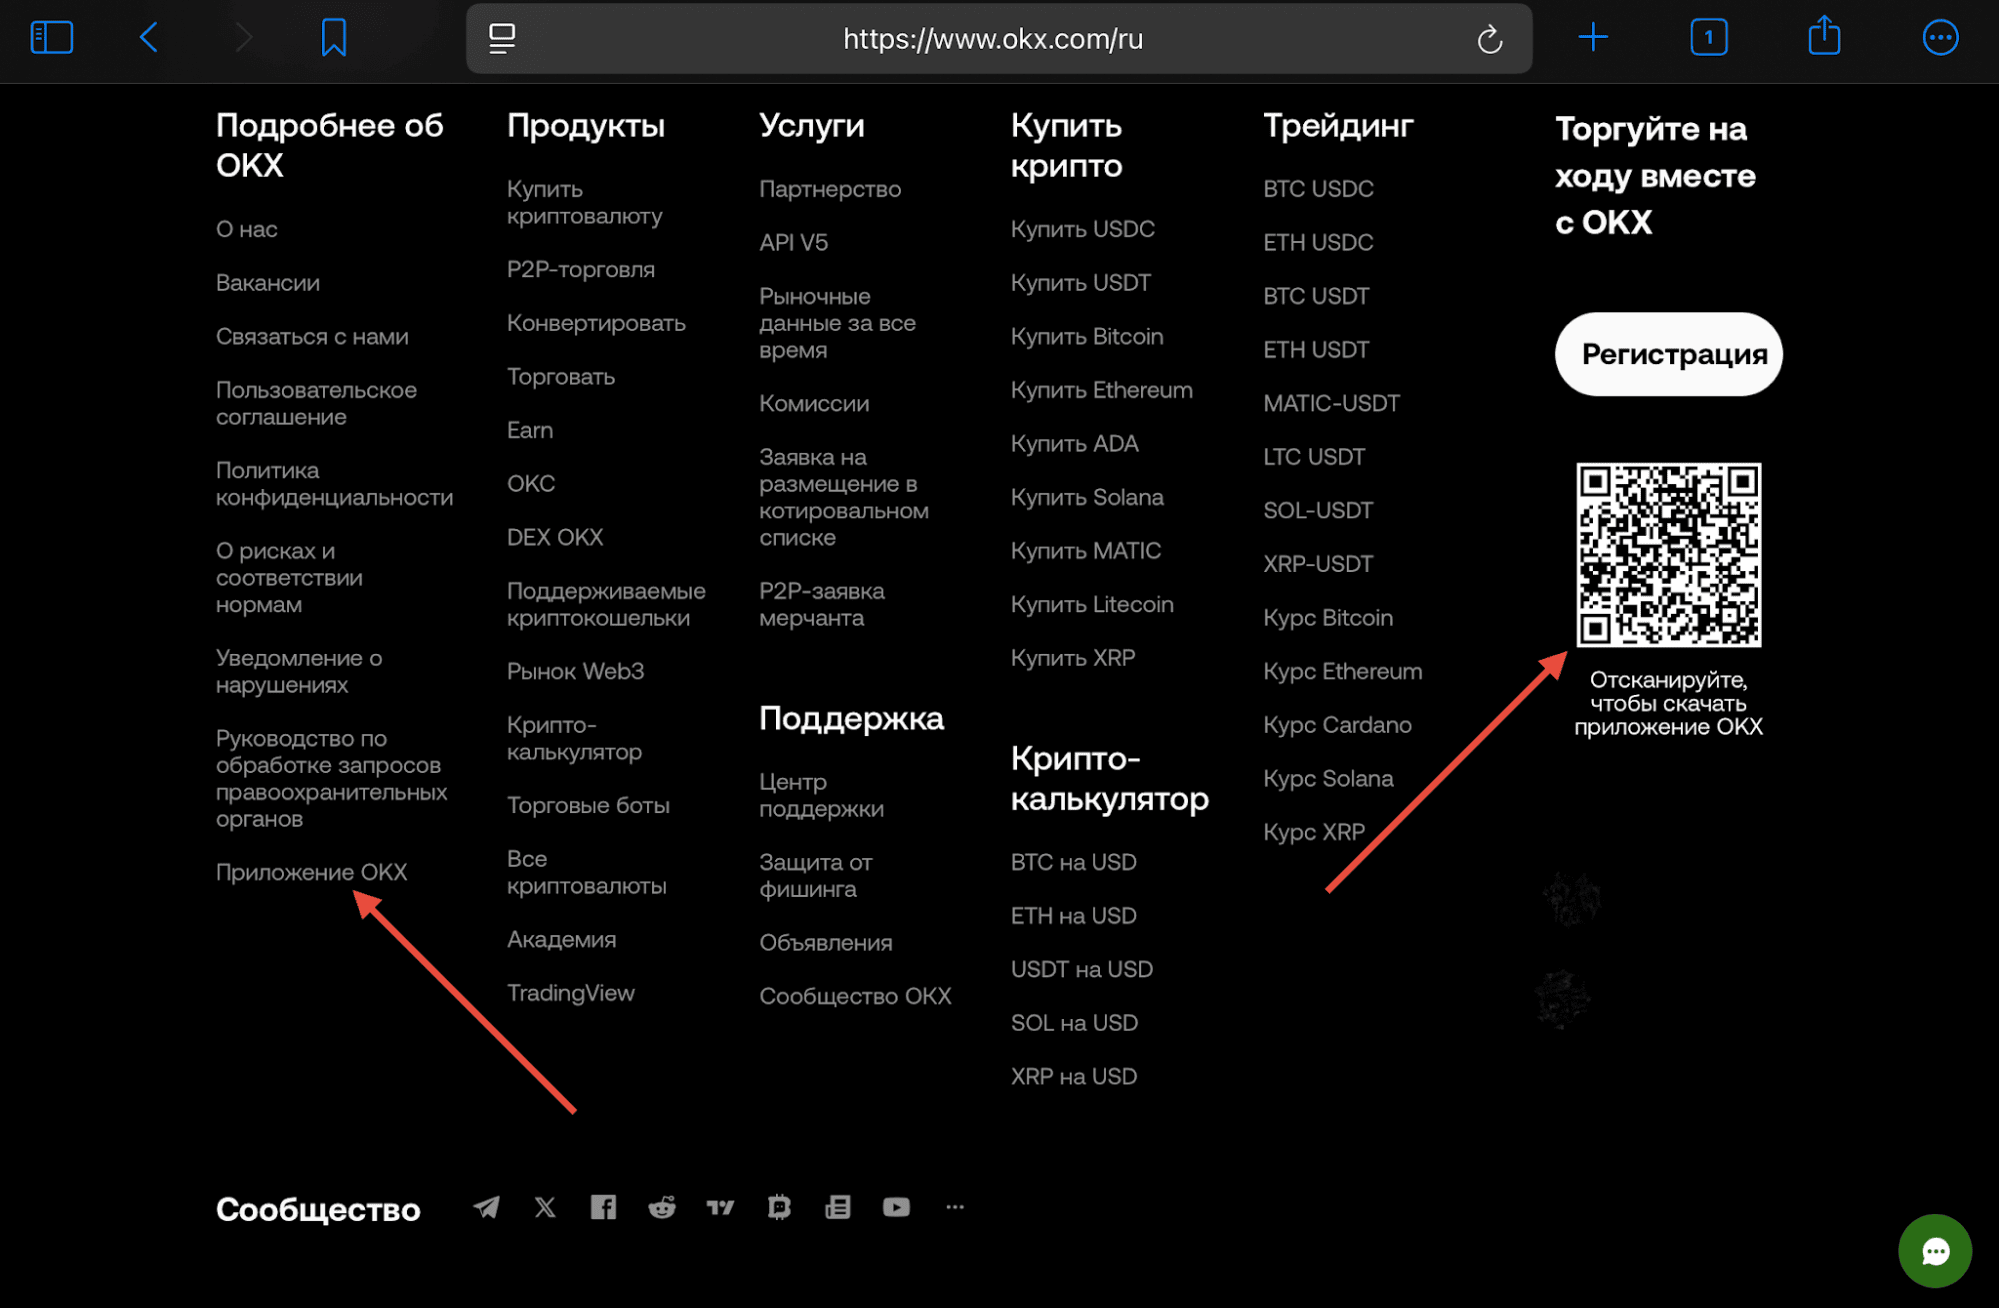Open OKX Telegram community icon
Viewport: 1999px width, 1308px height.
coord(486,1207)
